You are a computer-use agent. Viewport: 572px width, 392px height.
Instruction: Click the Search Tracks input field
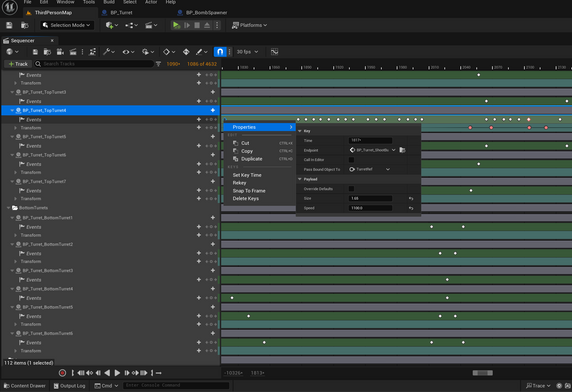(x=94, y=64)
